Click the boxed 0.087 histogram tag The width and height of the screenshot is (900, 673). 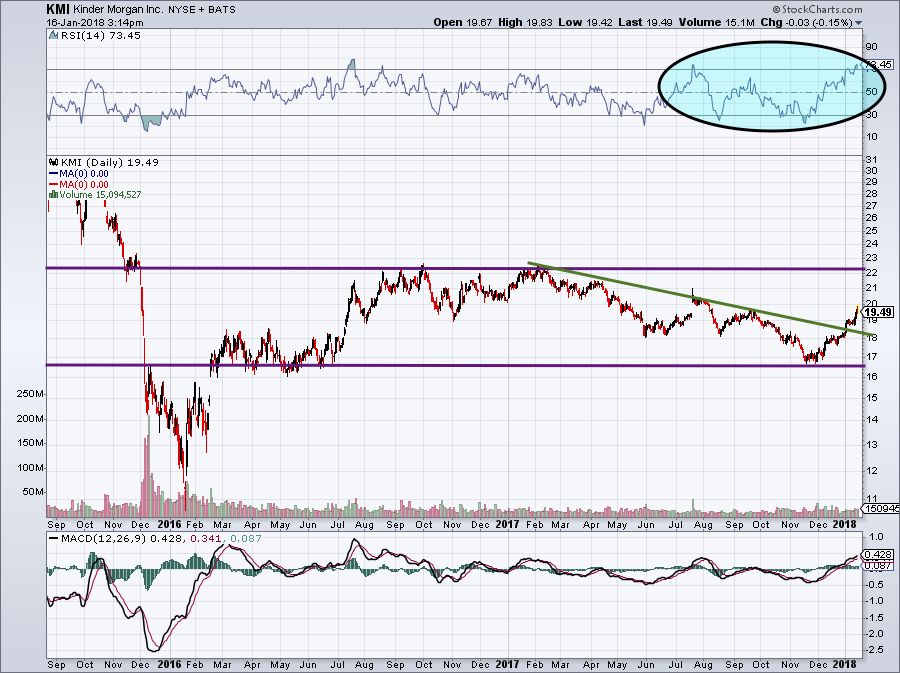(x=878, y=566)
